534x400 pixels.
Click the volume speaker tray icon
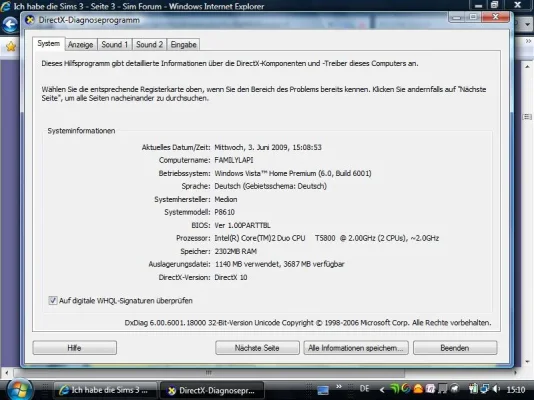point(496,389)
